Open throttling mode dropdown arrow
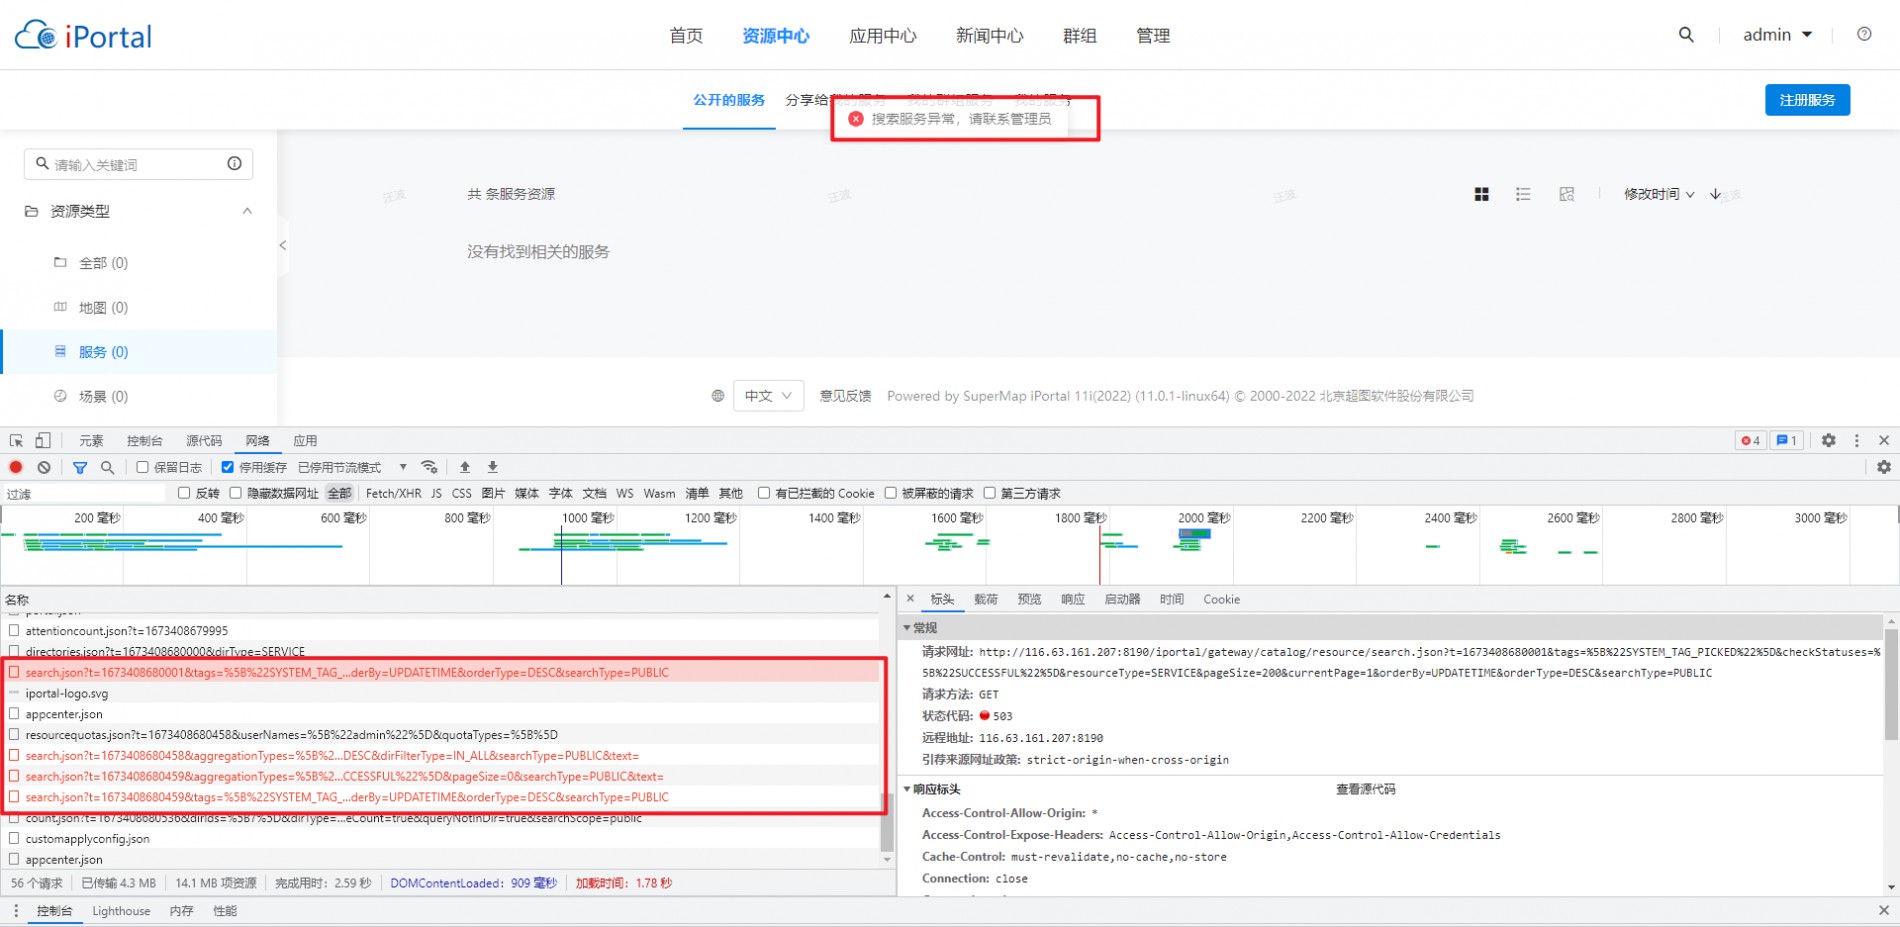This screenshot has width=1900, height=927. (403, 467)
